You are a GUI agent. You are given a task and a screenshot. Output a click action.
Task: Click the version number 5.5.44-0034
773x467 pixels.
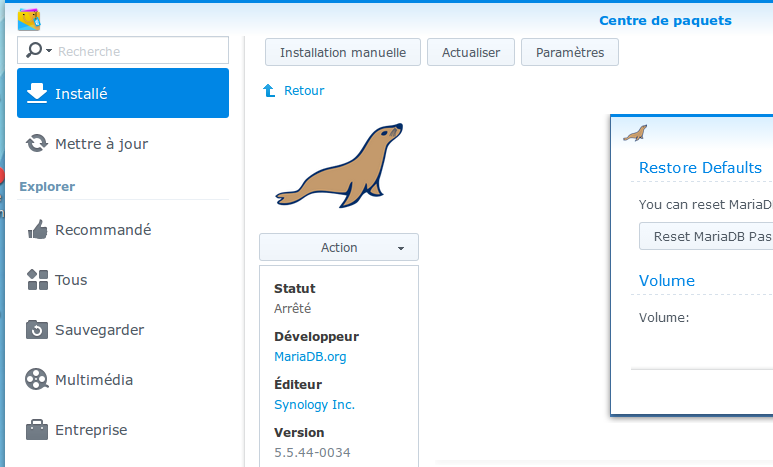pos(312,452)
